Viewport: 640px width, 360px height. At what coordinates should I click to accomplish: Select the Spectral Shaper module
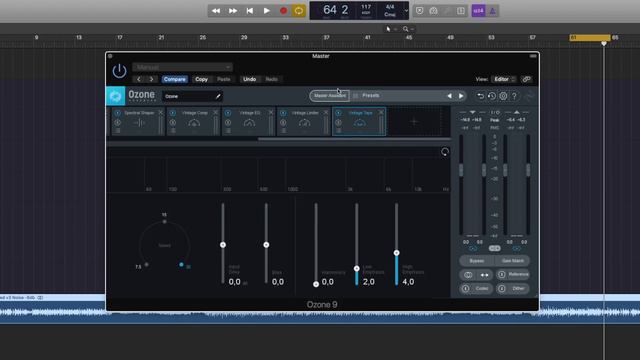click(139, 121)
